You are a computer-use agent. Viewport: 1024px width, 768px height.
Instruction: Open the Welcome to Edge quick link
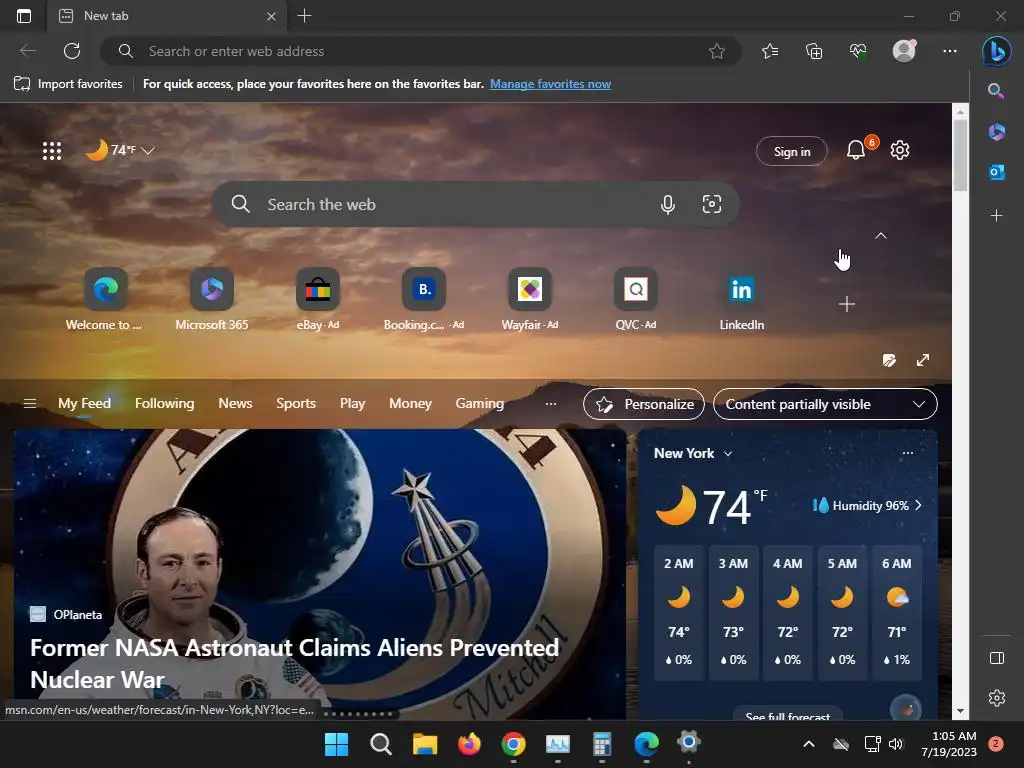click(x=106, y=299)
